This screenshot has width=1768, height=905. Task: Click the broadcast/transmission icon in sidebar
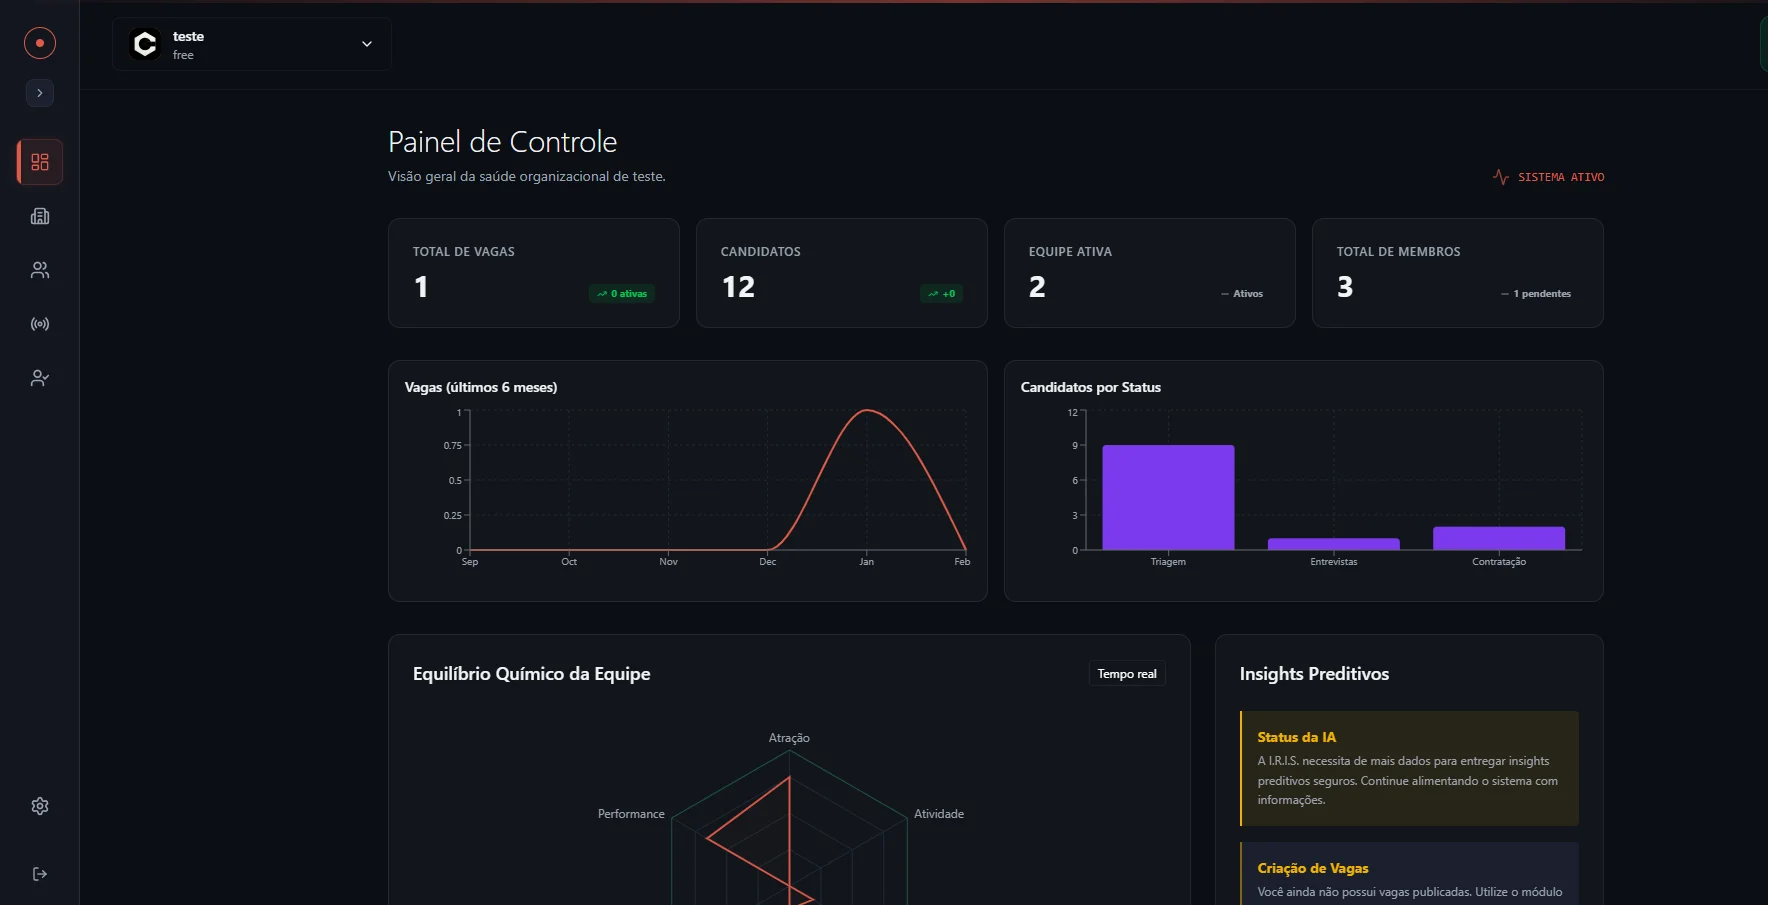[39, 323]
